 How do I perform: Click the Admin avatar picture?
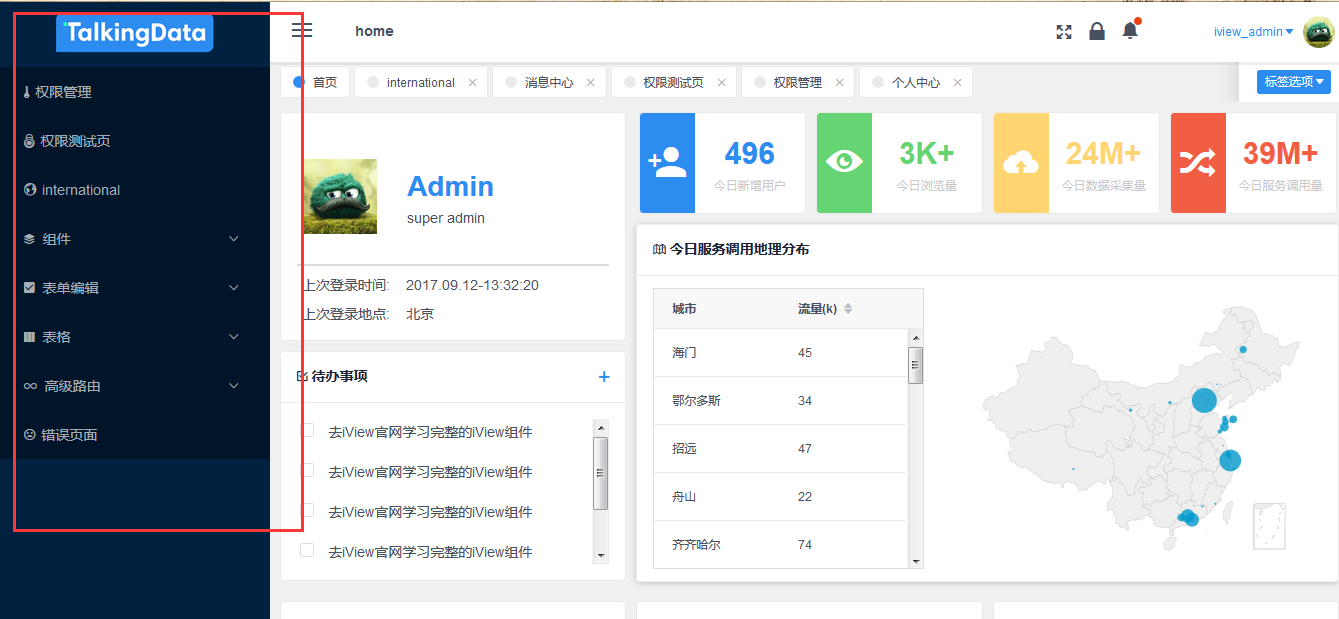340,196
